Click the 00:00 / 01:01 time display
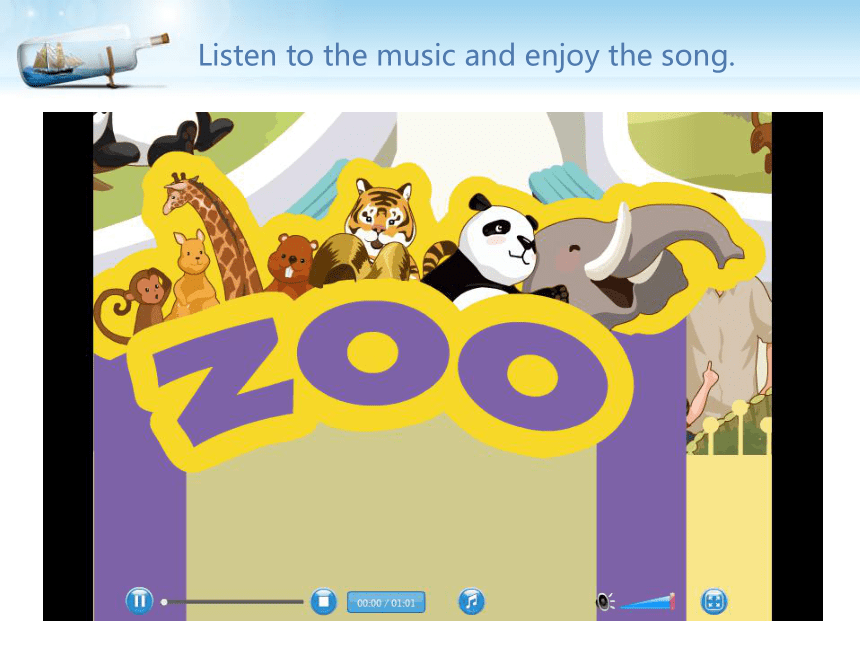 point(386,602)
